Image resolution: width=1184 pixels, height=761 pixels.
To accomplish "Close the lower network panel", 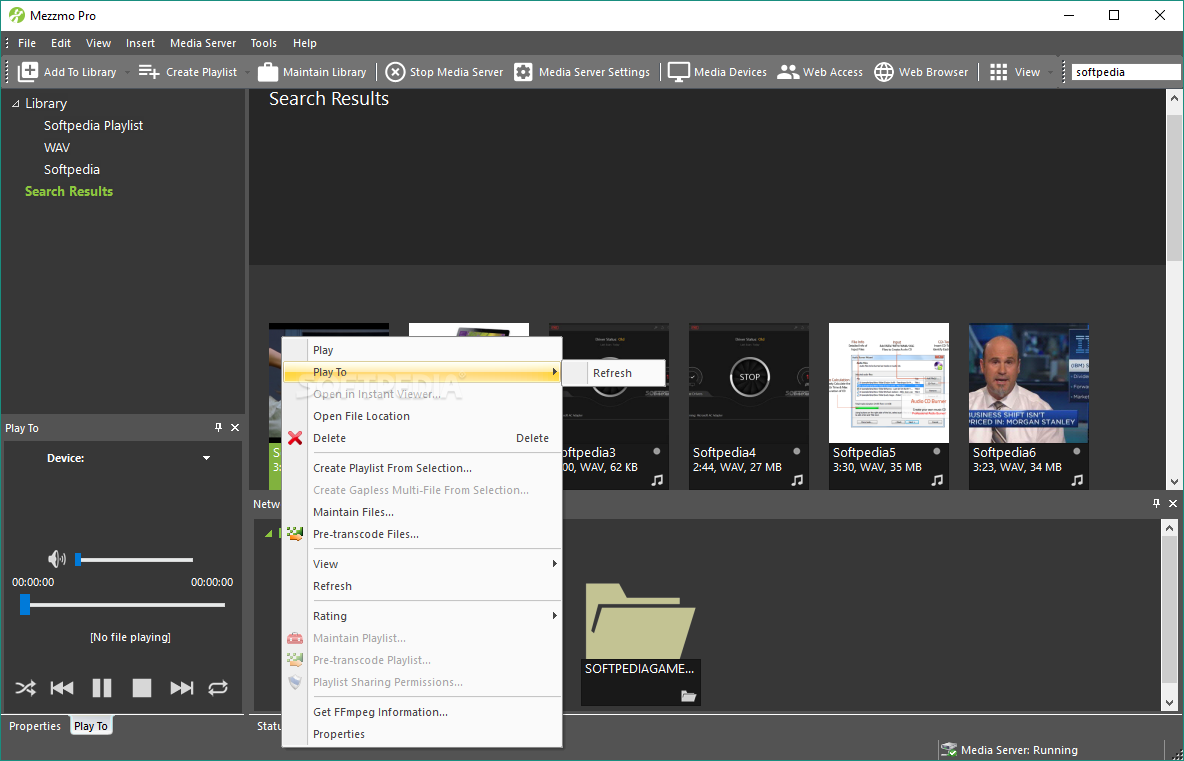I will pyautogui.click(x=1173, y=503).
